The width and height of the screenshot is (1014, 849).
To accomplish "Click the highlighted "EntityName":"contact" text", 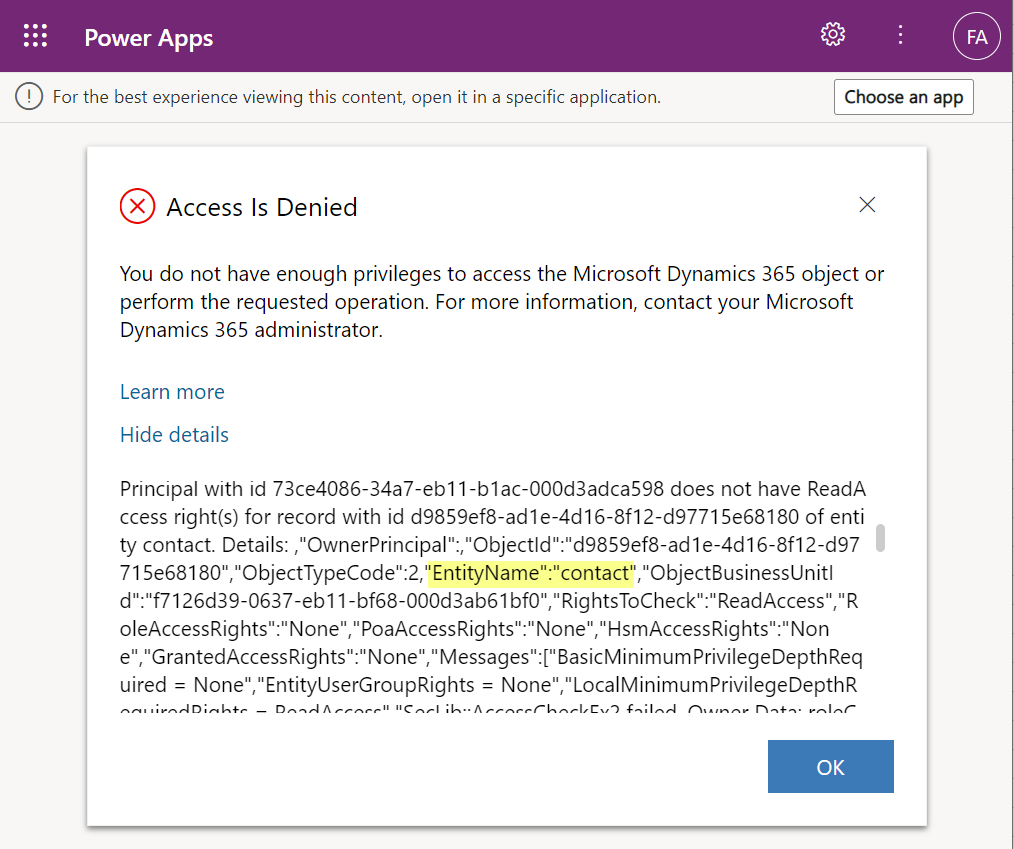I will [530, 573].
